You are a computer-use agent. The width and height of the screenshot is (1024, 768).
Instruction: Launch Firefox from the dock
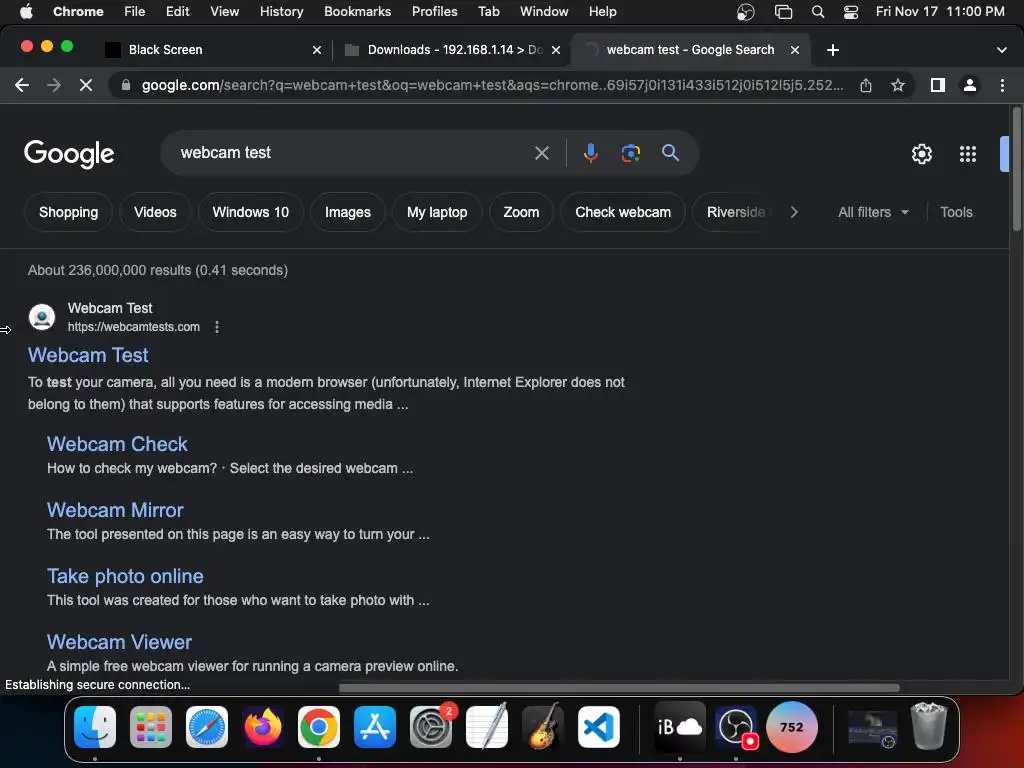(263, 727)
